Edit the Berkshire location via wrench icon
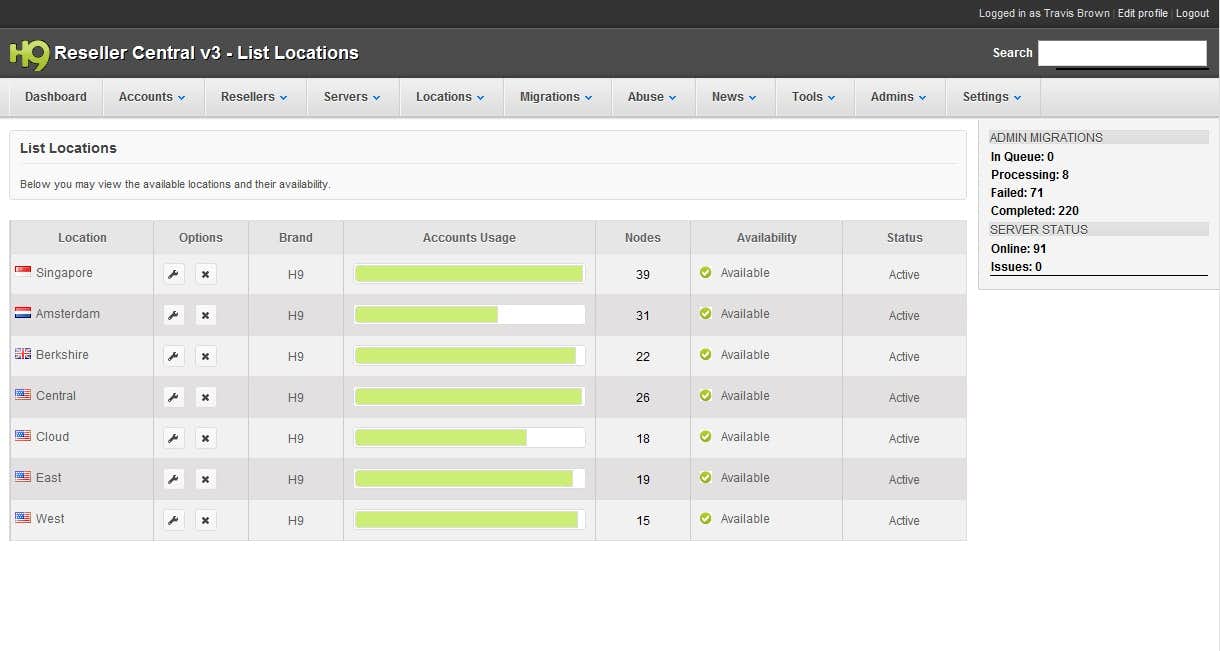The height and width of the screenshot is (651, 1220). (x=174, y=356)
